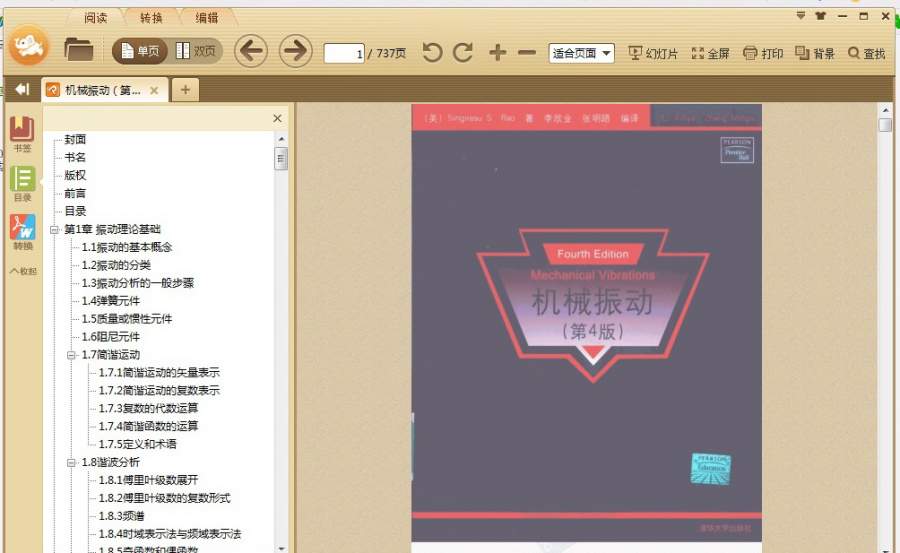Viewport: 900px width, 553px height.
Task: Open a file with the folder icon
Action: 79,50
